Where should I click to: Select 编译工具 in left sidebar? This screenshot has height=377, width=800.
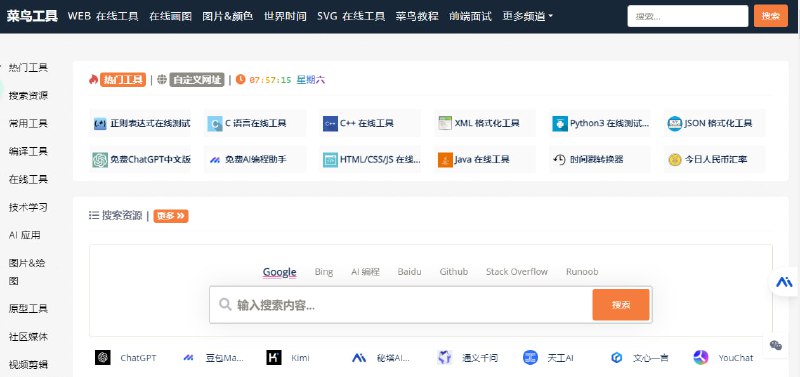tap(28, 152)
